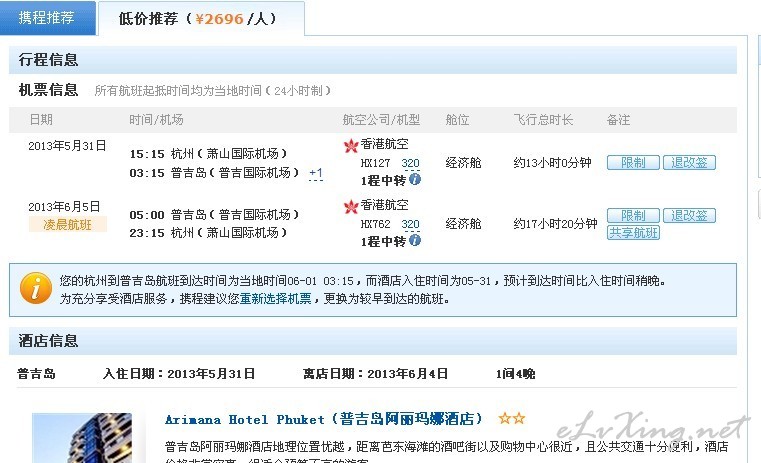
Task: Click 退改签 button for the June 5 flight
Action: coord(689,215)
